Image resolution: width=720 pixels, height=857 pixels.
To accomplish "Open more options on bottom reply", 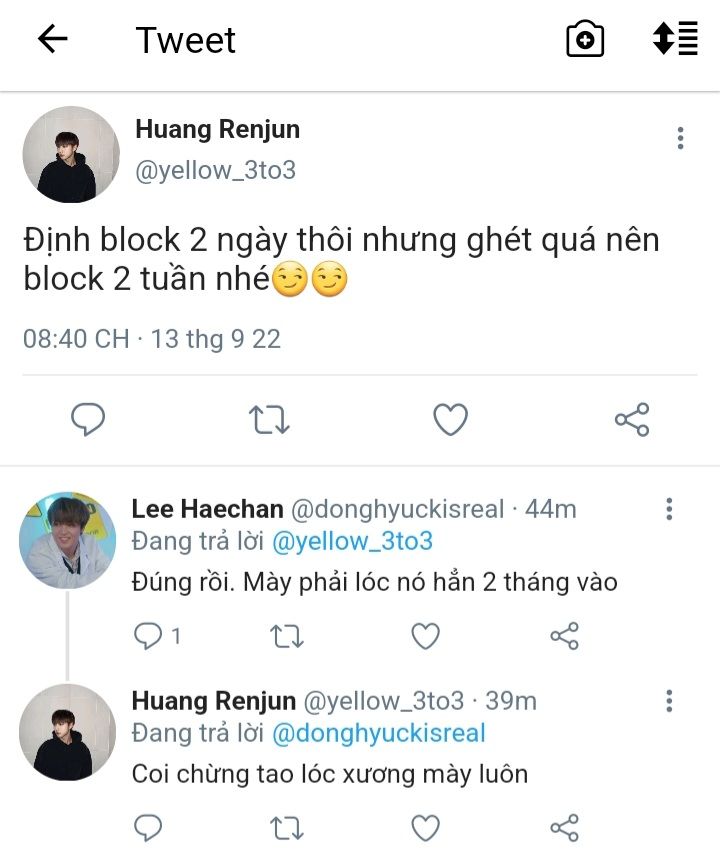I will coord(669,701).
